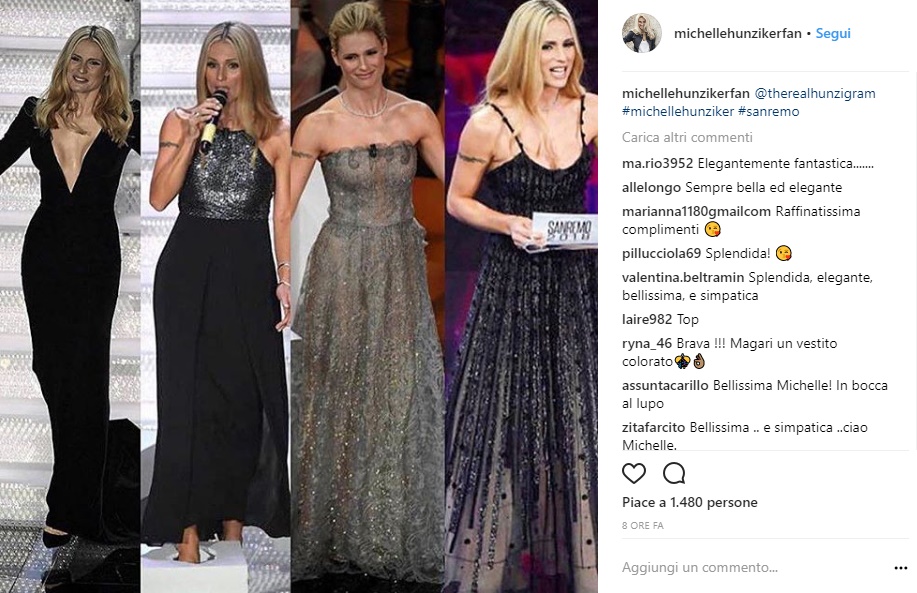View who liked: Piace a 1.480 persone
Screen dimensions: 917x593
point(690,502)
